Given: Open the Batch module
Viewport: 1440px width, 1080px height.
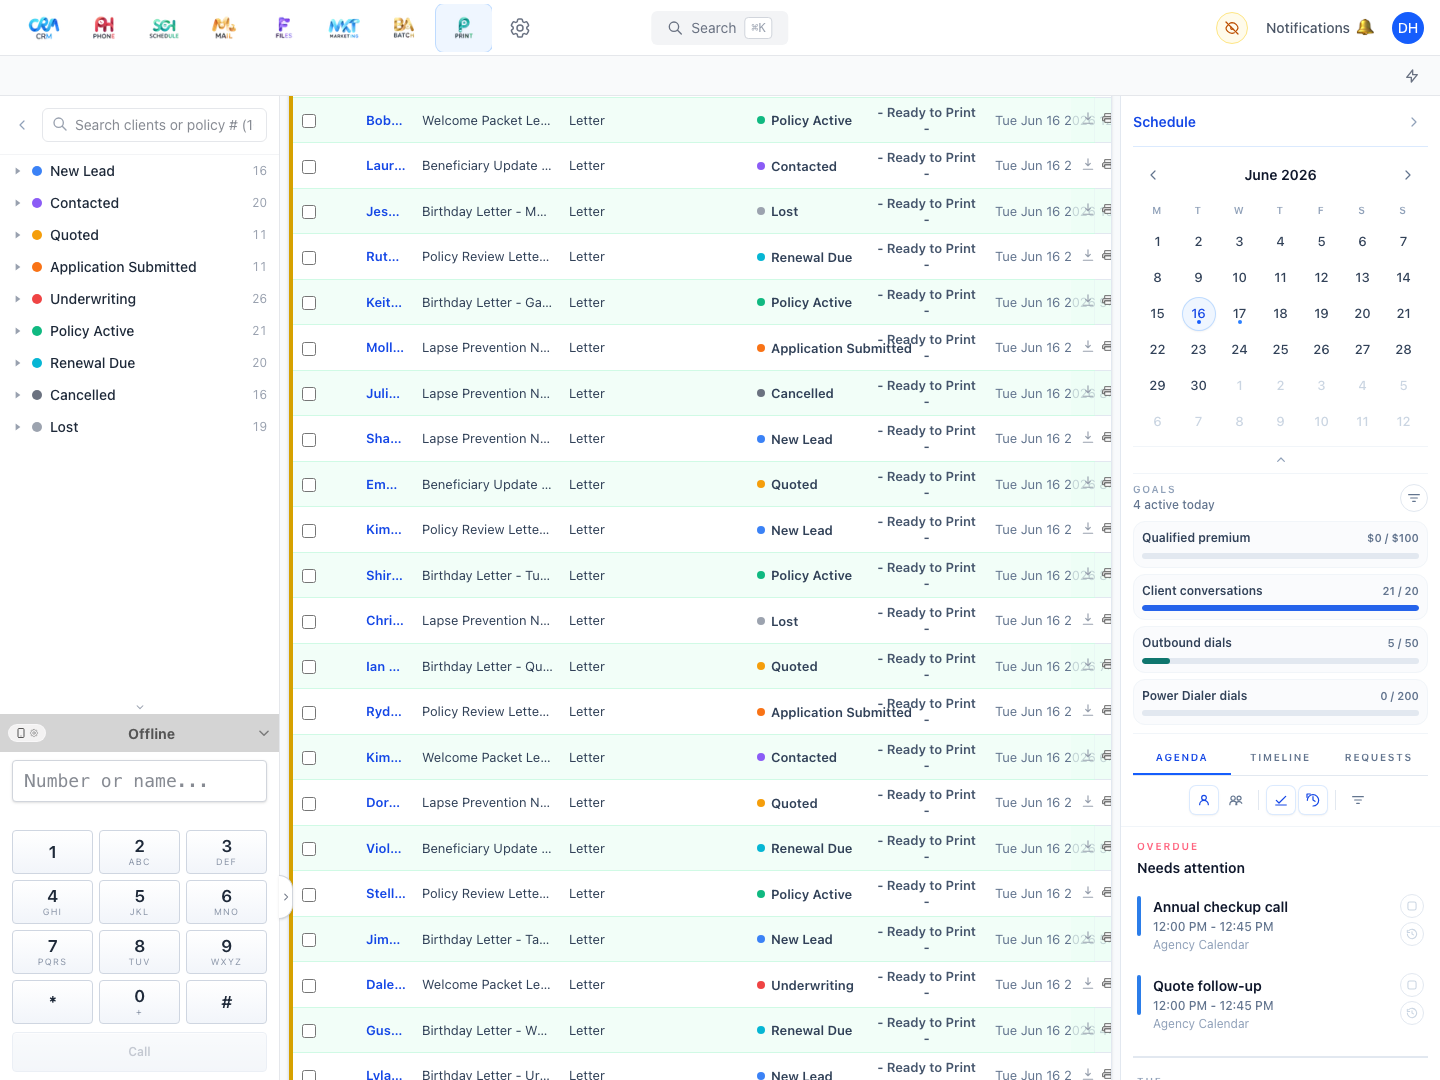Looking at the screenshot, I should (x=404, y=28).
